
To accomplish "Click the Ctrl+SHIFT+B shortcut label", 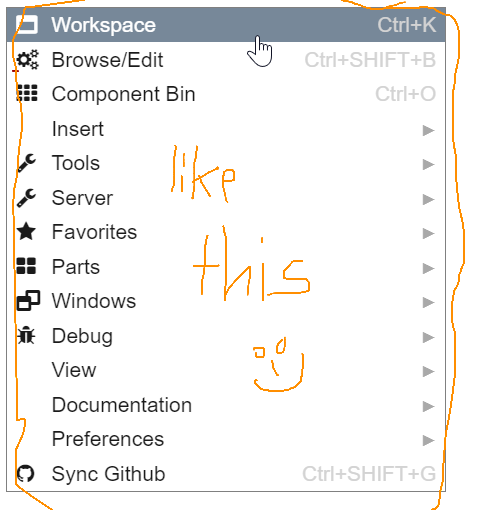I will pyautogui.click(x=370, y=60).
